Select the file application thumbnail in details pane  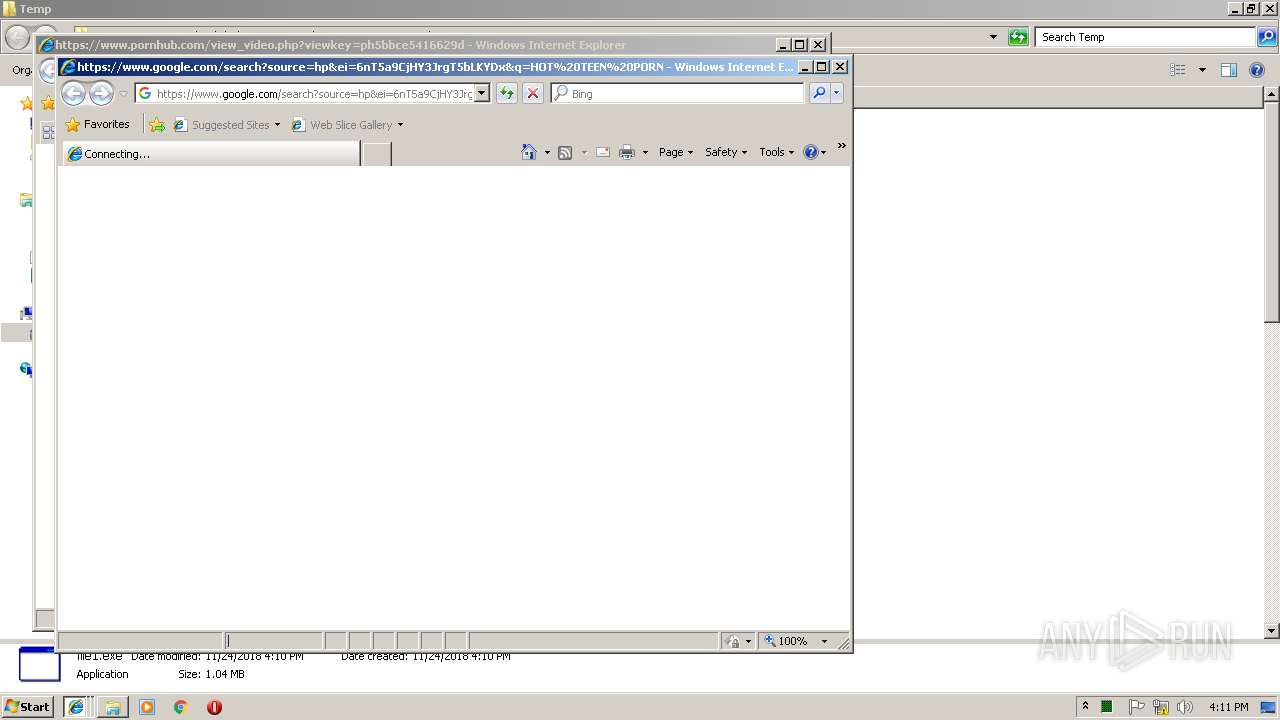pos(40,665)
